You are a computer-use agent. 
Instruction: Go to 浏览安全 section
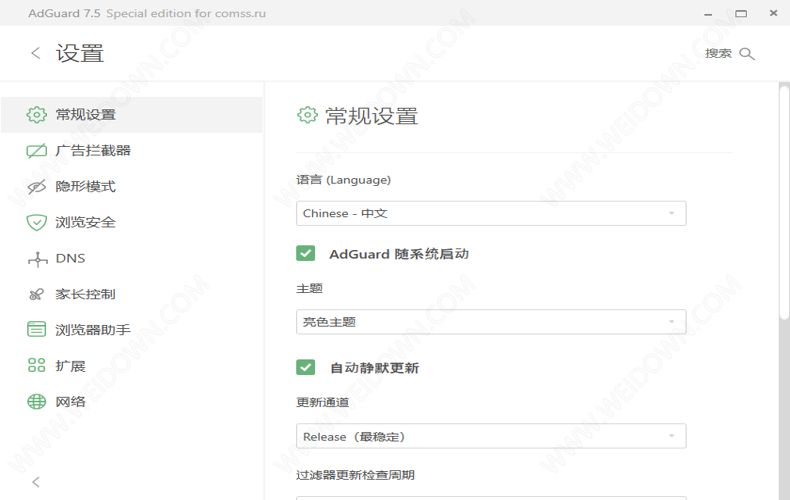click(x=131, y=222)
